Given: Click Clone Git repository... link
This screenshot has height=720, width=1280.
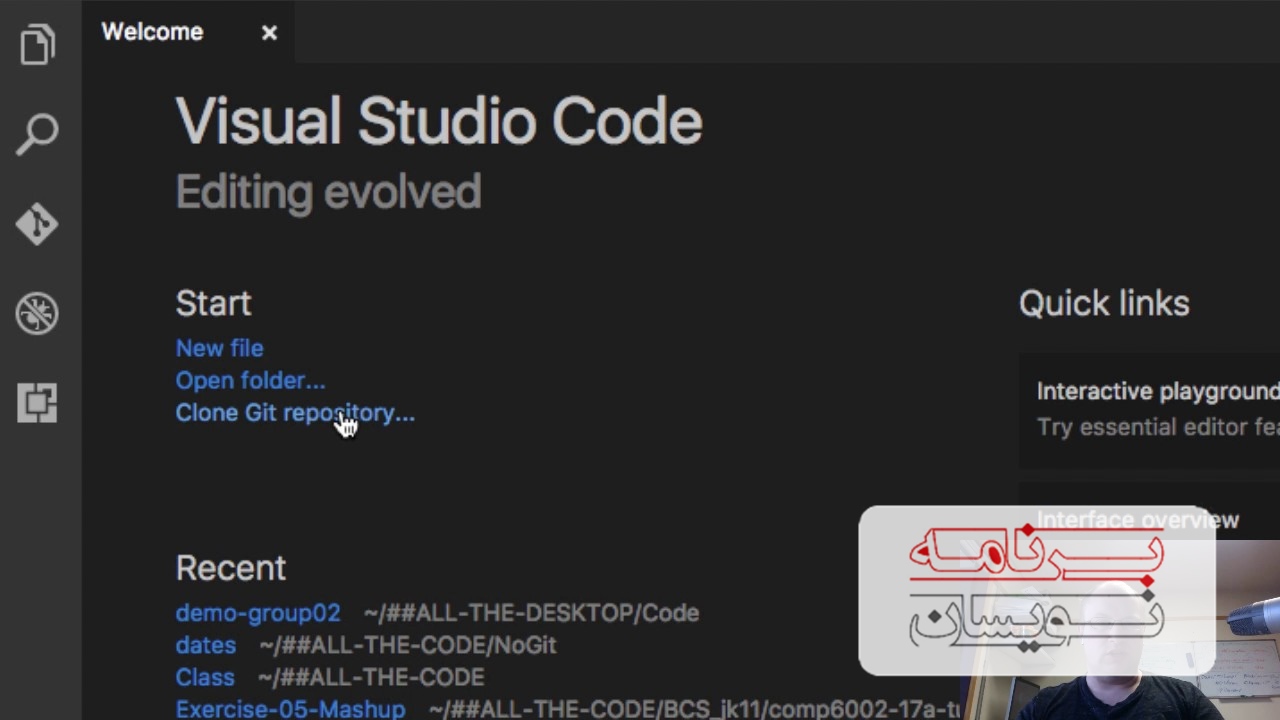Looking at the screenshot, I should (295, 413).
